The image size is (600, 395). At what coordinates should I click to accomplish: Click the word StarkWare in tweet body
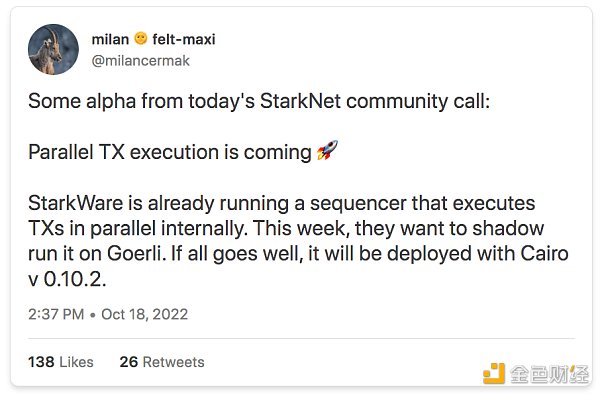(75, 203)
